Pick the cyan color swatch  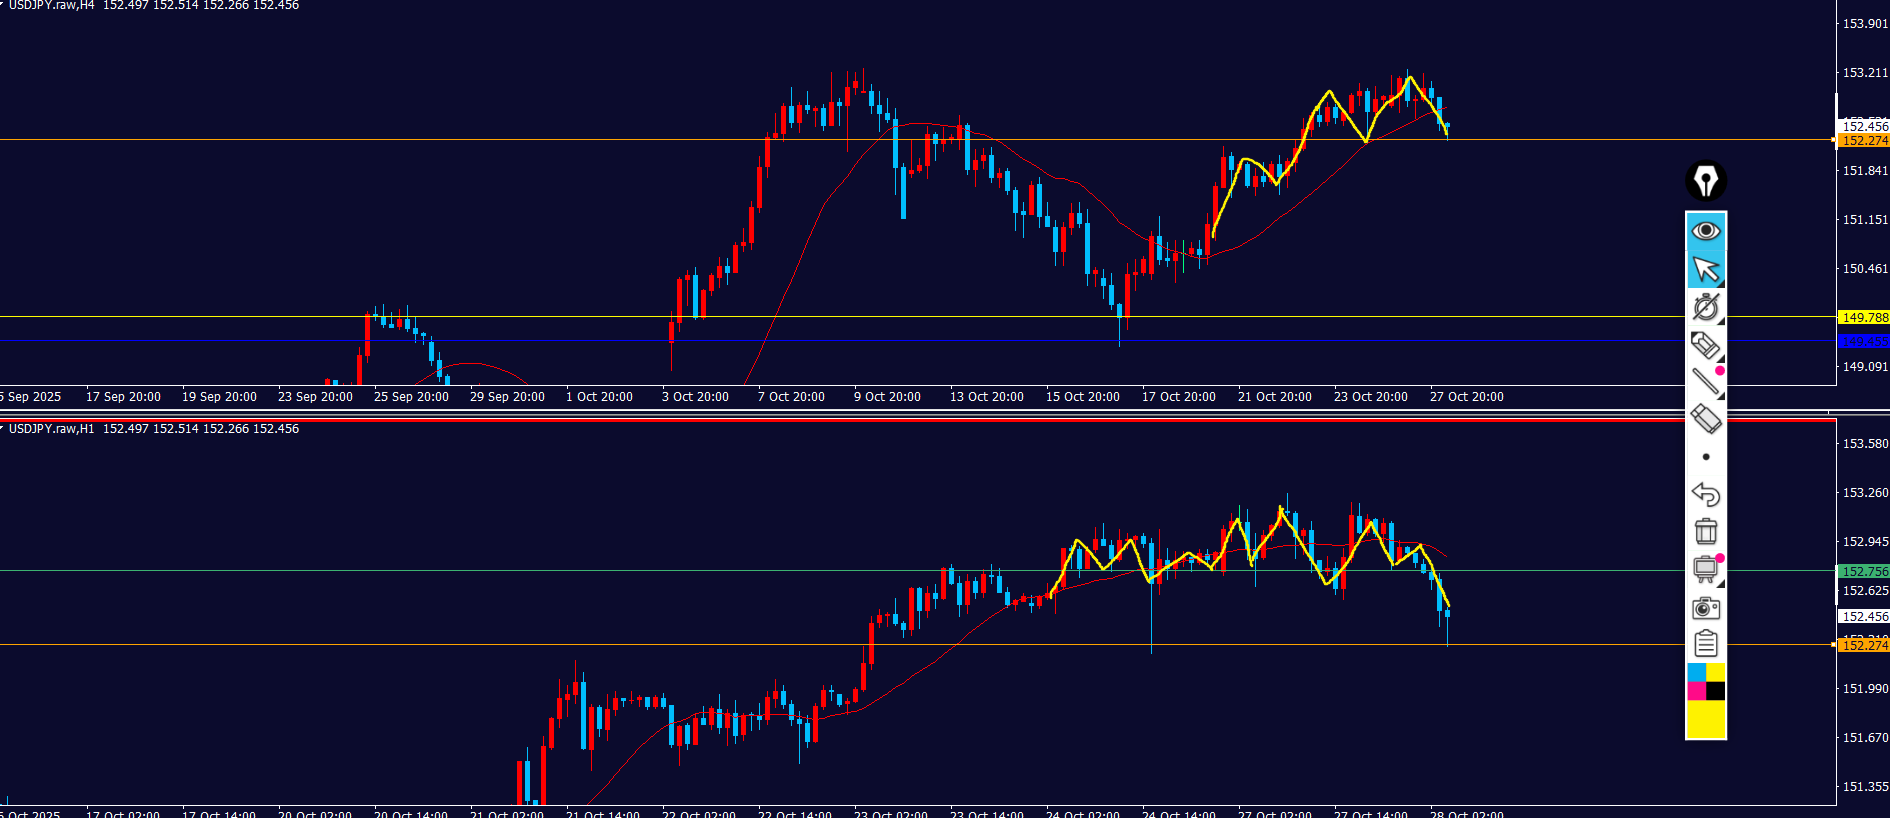[1696, 672]
